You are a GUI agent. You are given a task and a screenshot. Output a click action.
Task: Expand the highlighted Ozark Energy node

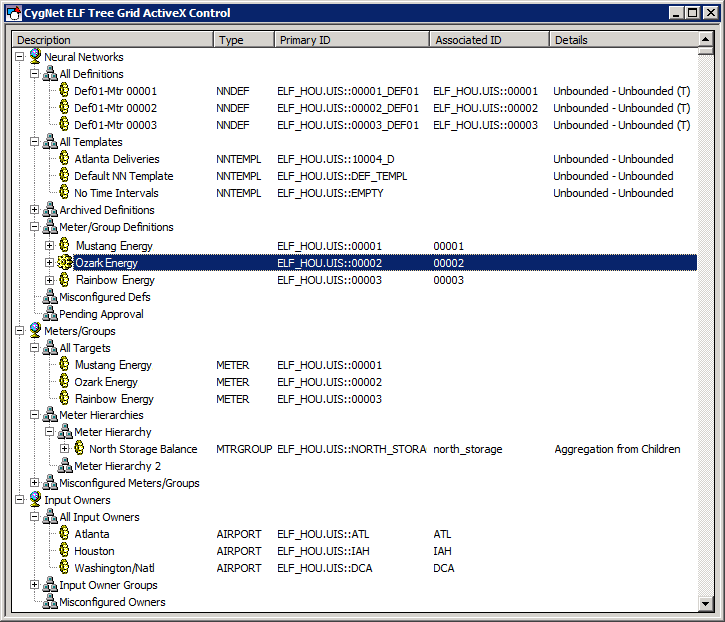(49, 263)
